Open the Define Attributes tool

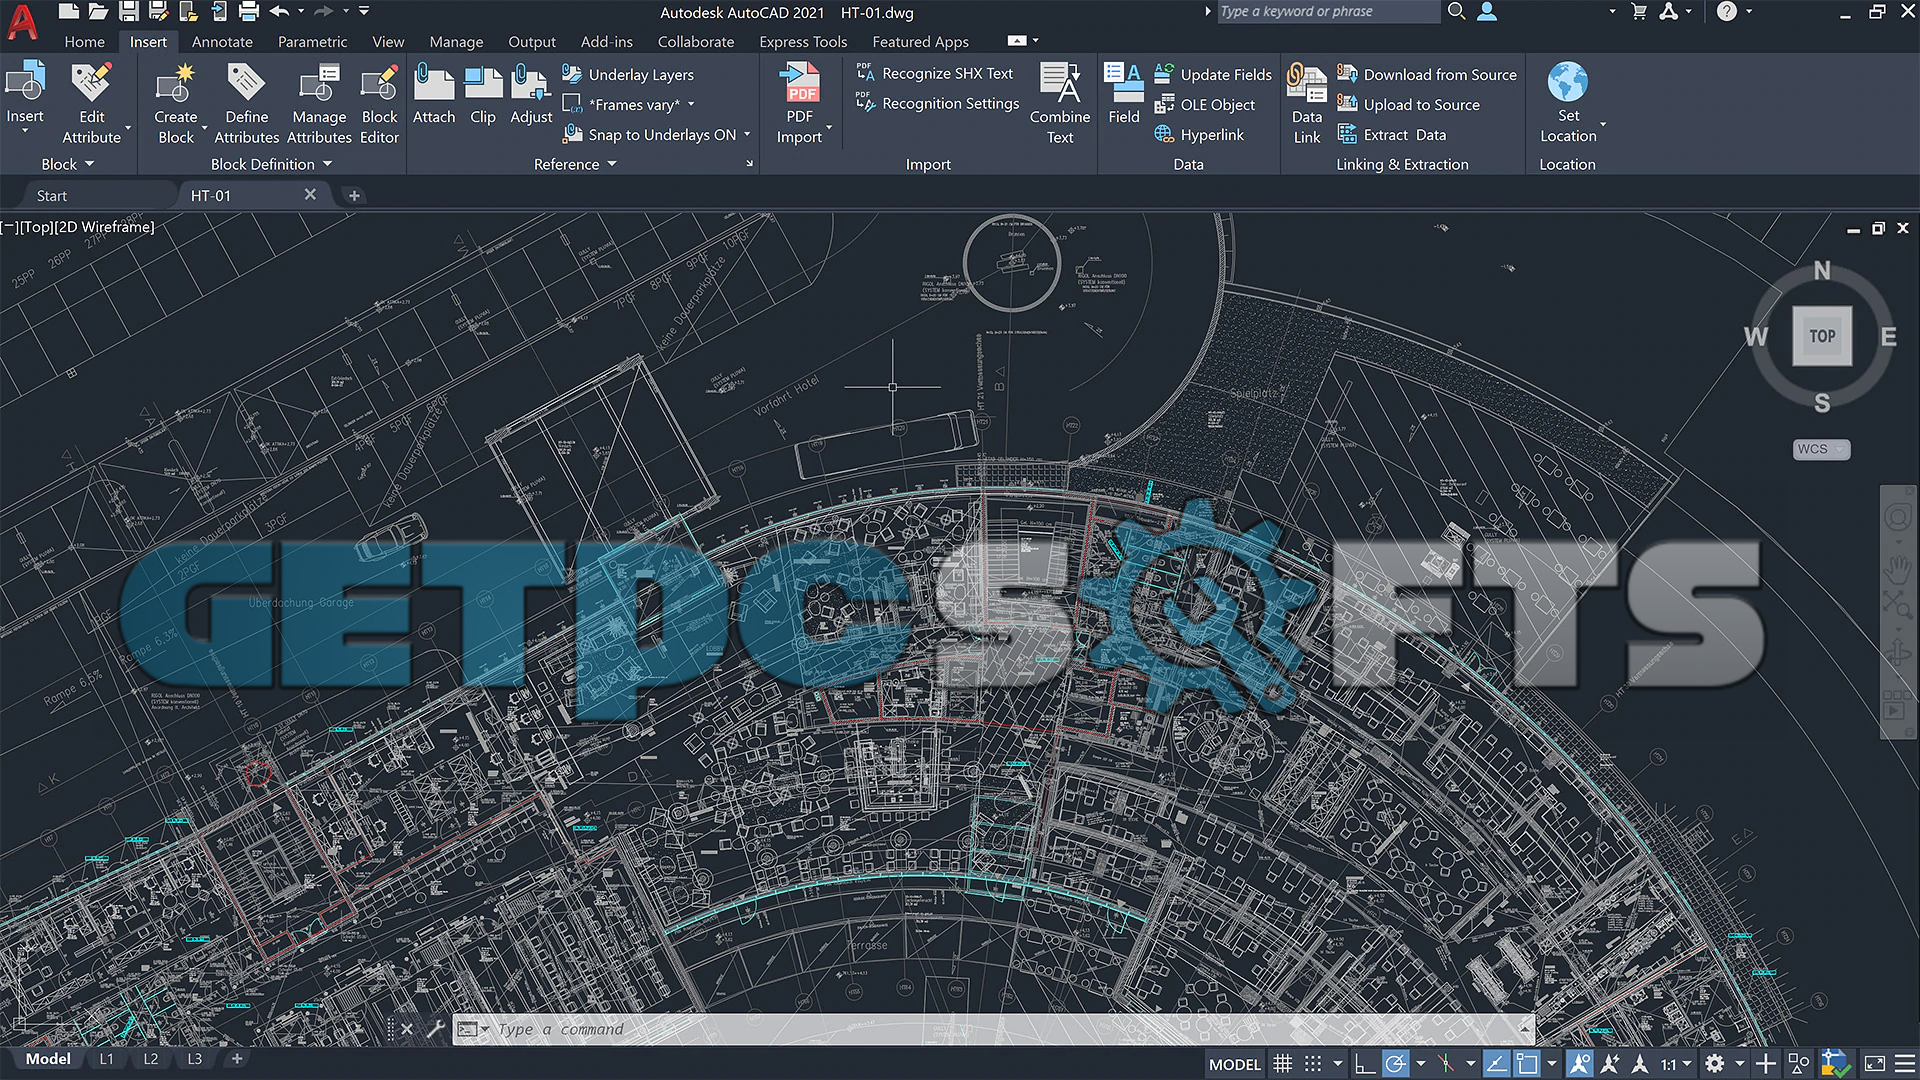point(246,103)
